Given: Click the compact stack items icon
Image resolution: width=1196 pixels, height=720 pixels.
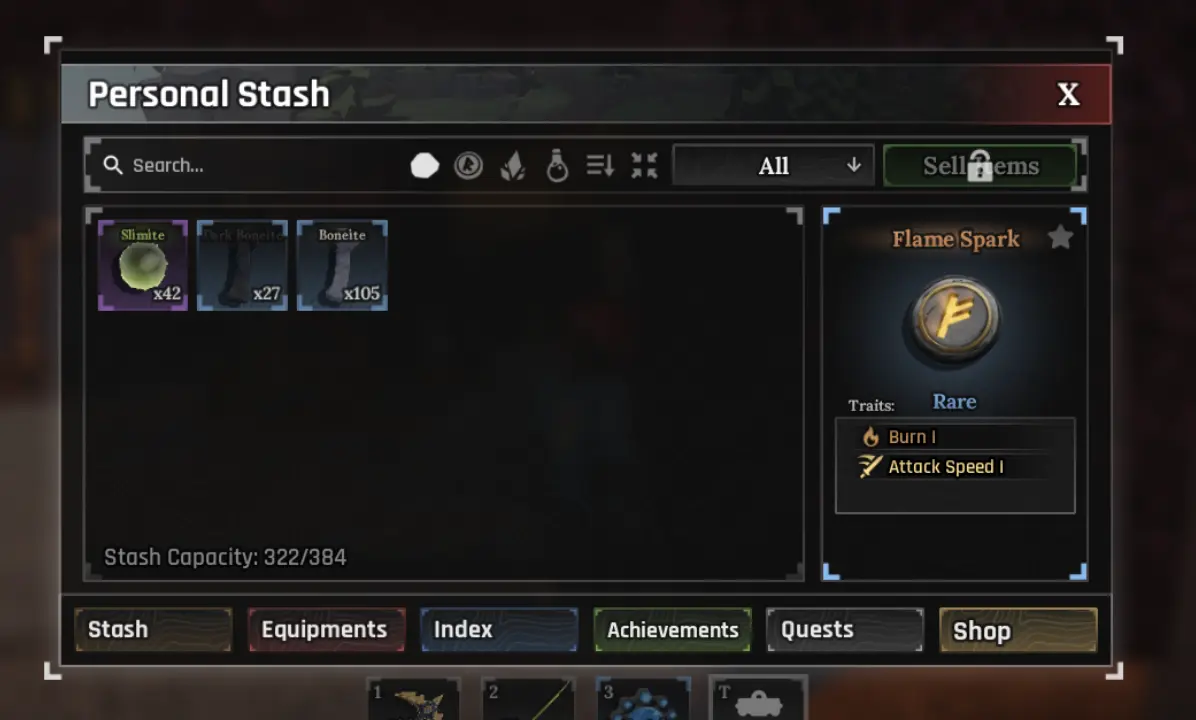Looking at the screenshot, I should click(645, 166).
